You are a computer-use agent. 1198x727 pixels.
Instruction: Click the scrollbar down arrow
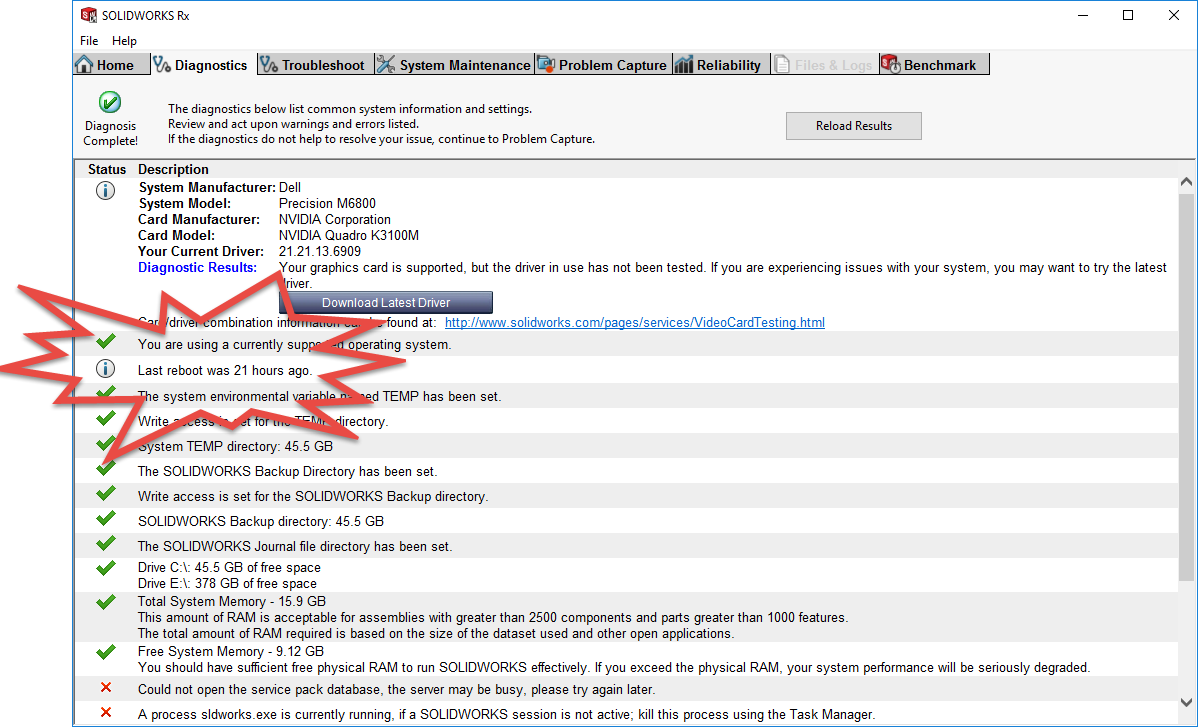(1186, 703)
